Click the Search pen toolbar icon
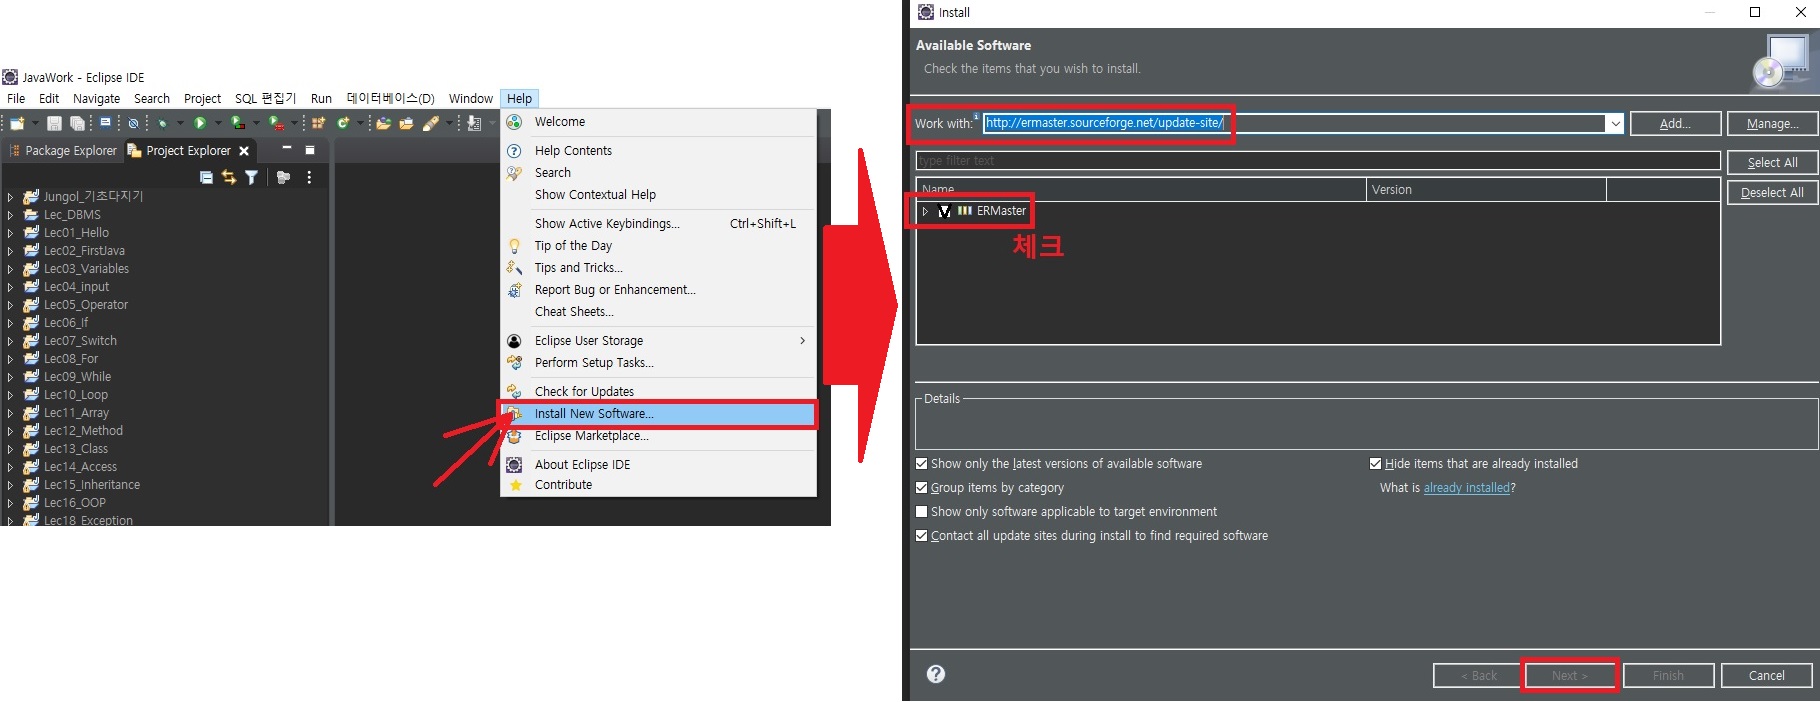This screenshot has height=702, width=1820. click(x=430, y=123)
